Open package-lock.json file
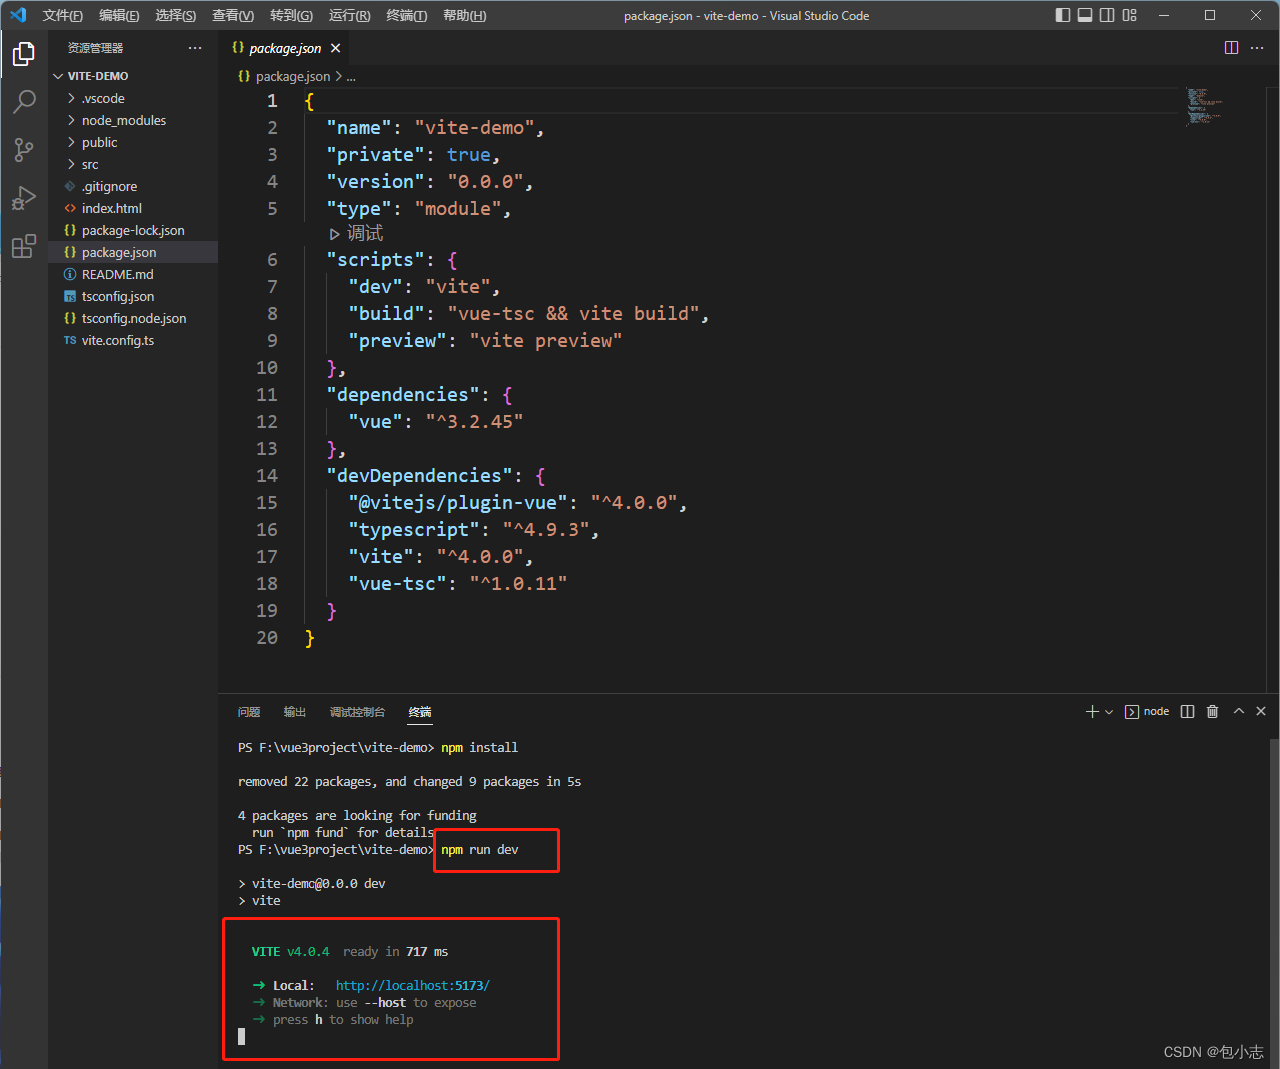This screenshot has width=1280, height=1069. tap(133, 230)
